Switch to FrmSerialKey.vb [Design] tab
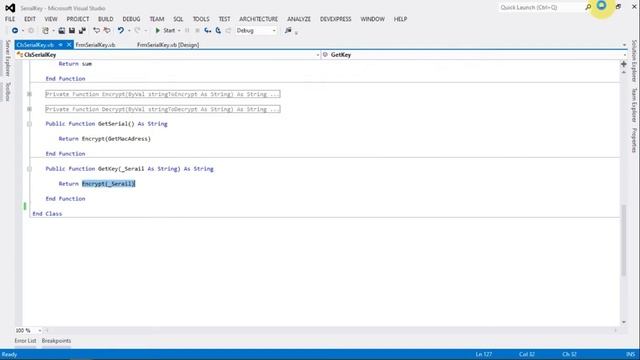640x360 pixels. pos(168,45)
